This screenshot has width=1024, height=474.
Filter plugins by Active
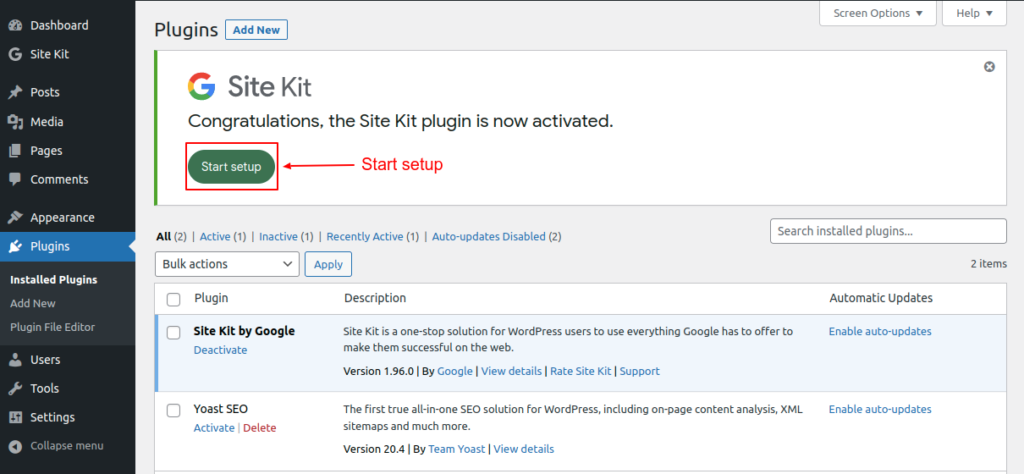(215, 236)
